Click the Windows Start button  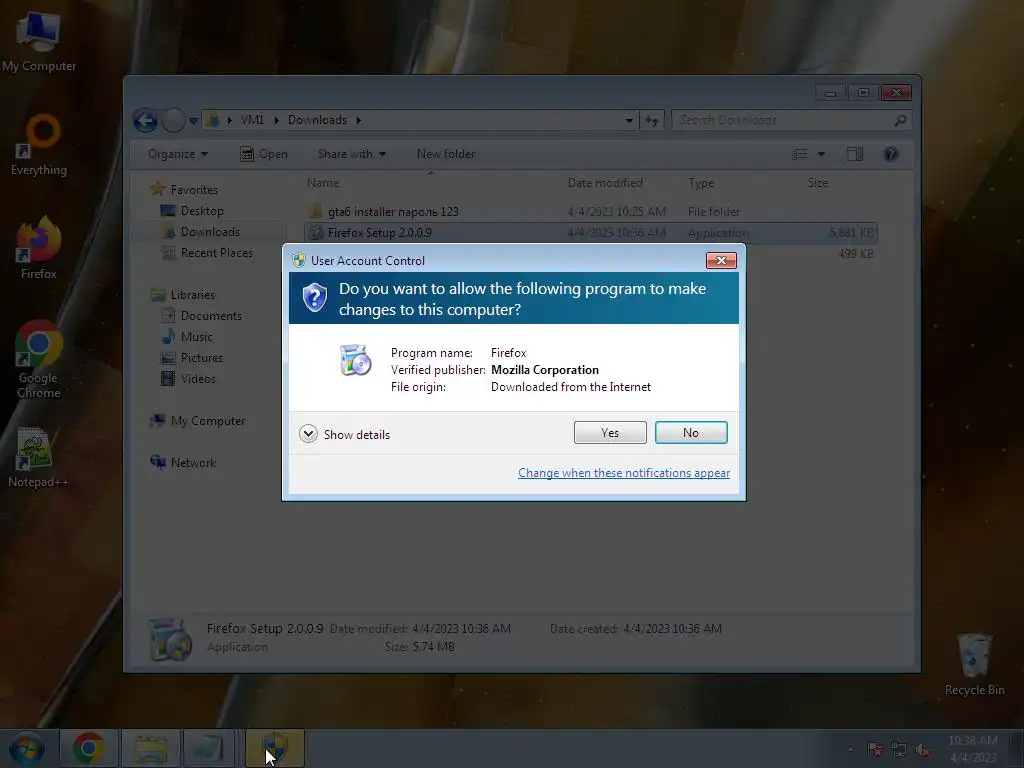(x=26, y=748)
